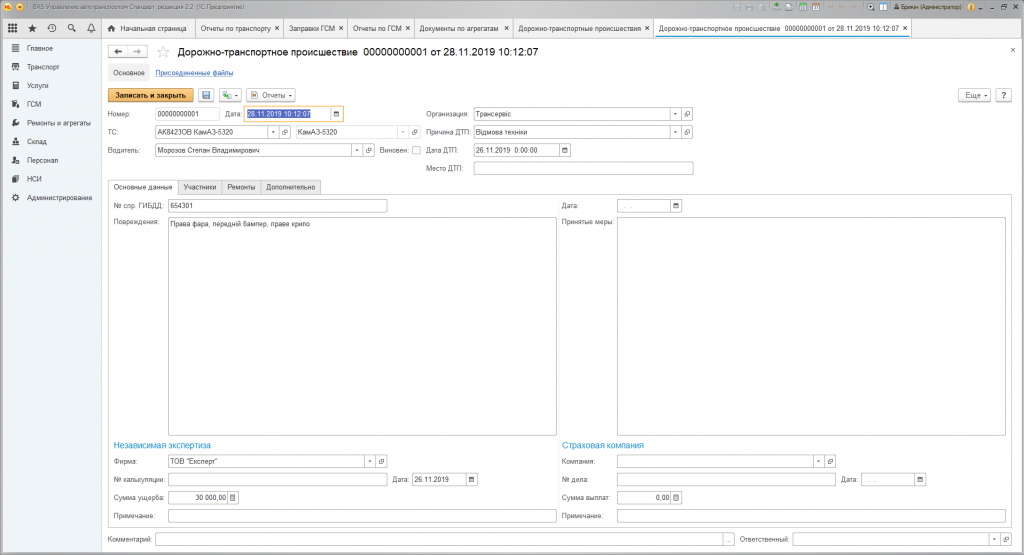Click the search magnifier icon
This screenshot has width=1024, height=555.
[x=71, y=28]
